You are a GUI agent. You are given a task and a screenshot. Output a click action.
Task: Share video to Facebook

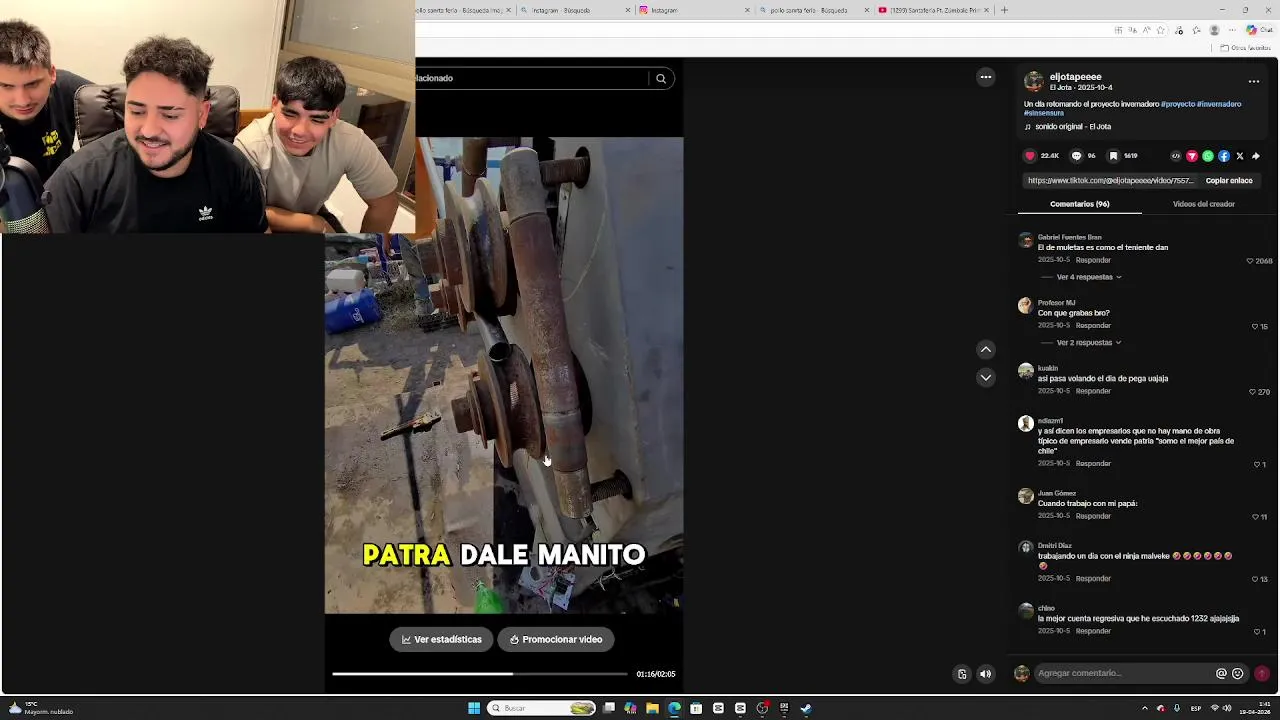click(1224, 156)
